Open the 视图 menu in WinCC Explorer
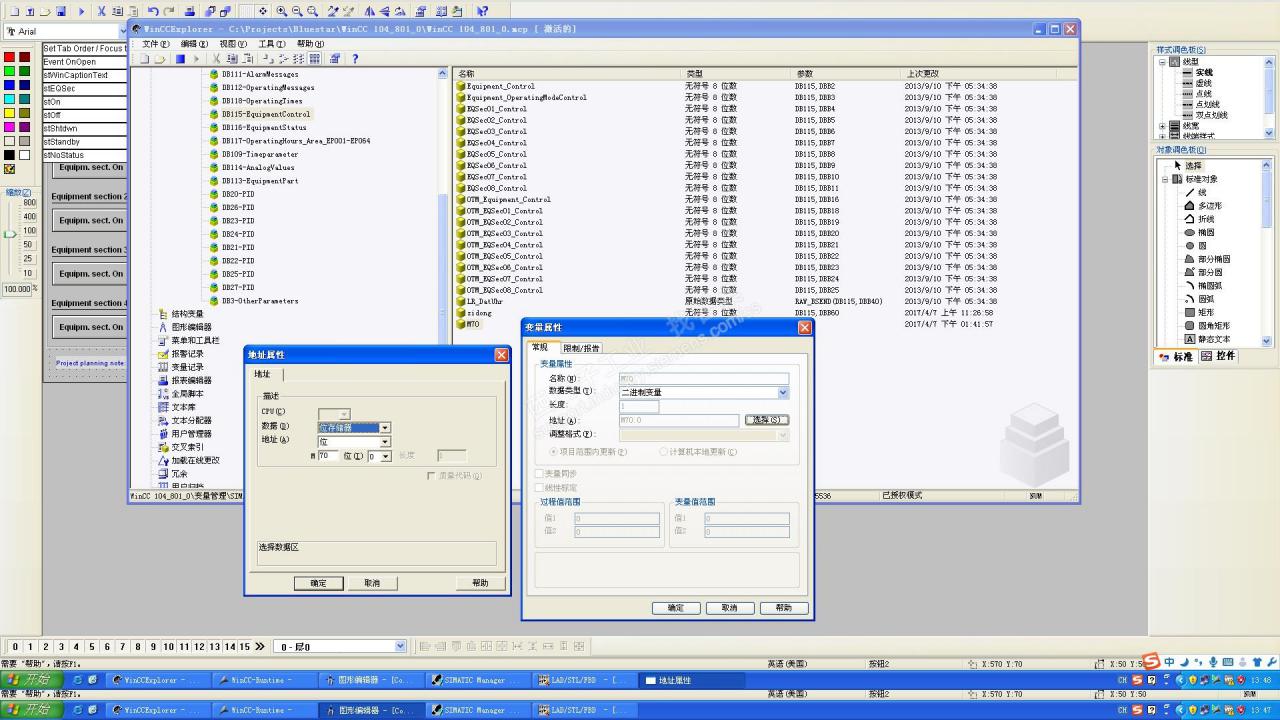Viewport: 1280px width, 720px height. tap(232, 44)
